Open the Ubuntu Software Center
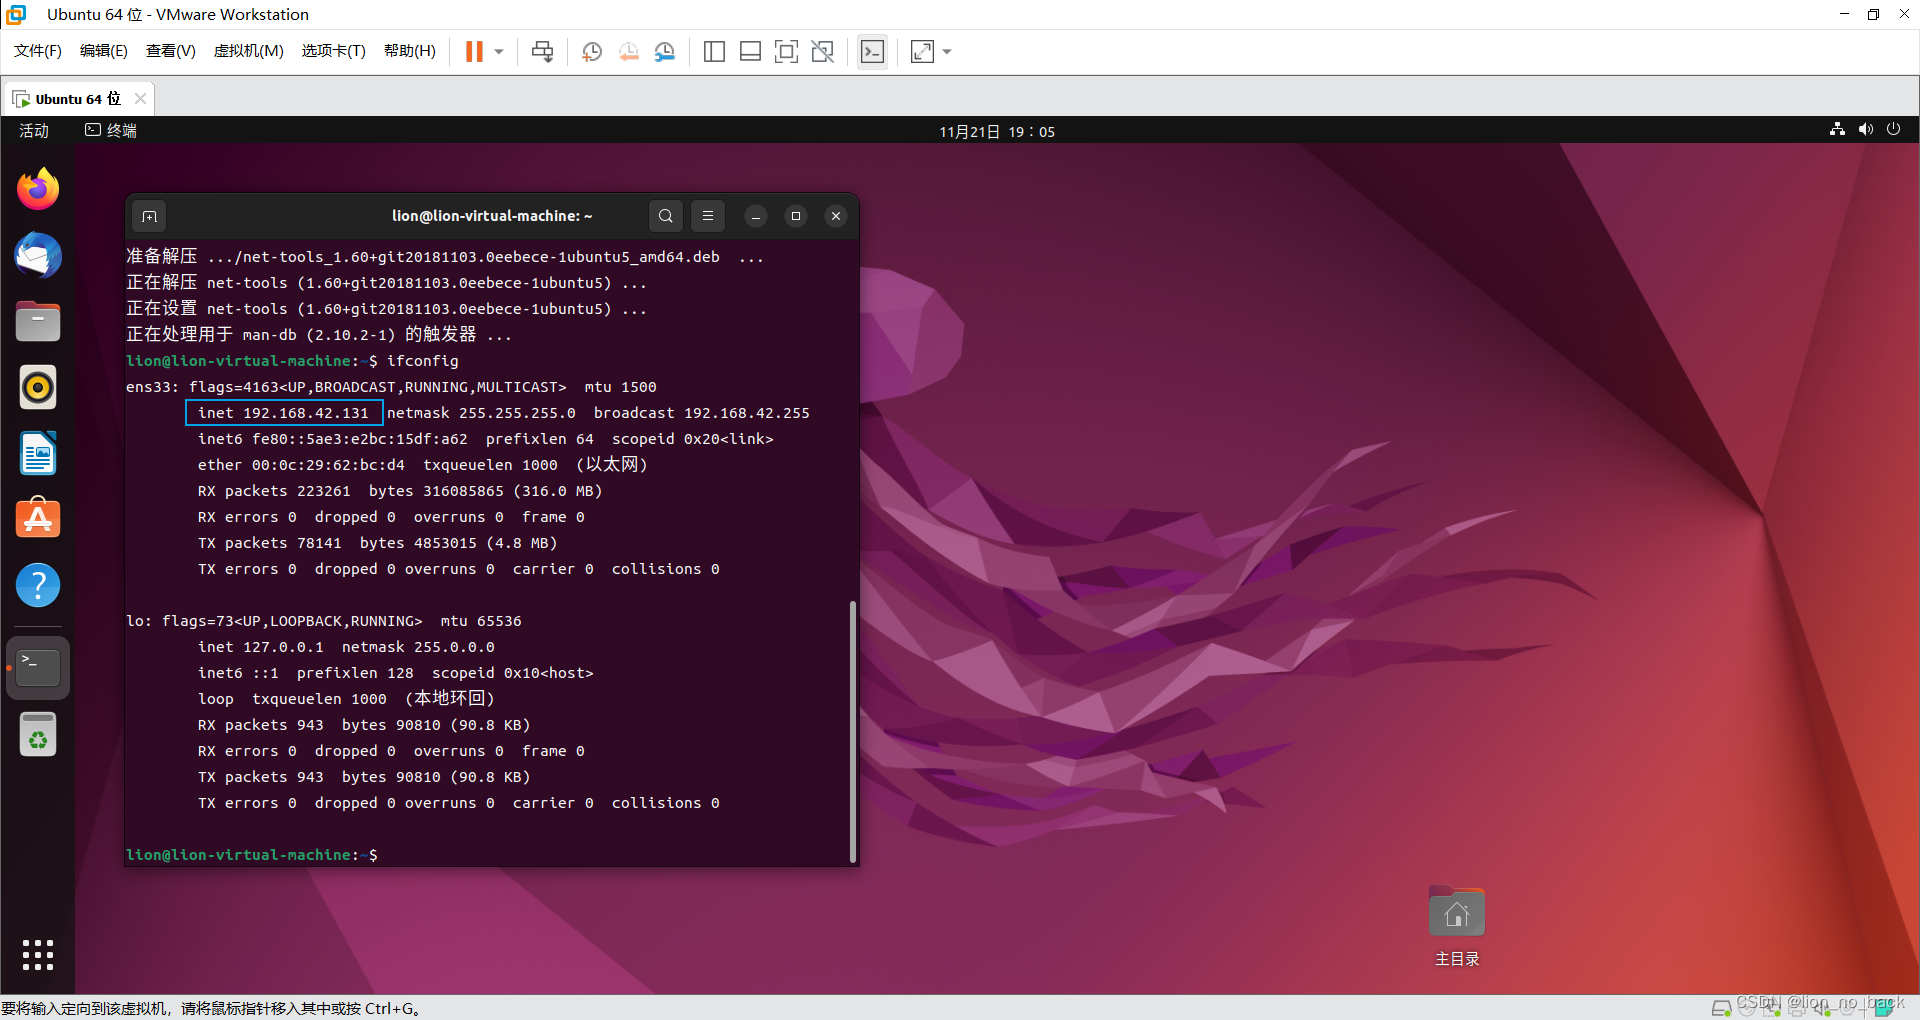Viewport: 1920px width, 1020px height. pyautogui.click(x=37, y=518)
